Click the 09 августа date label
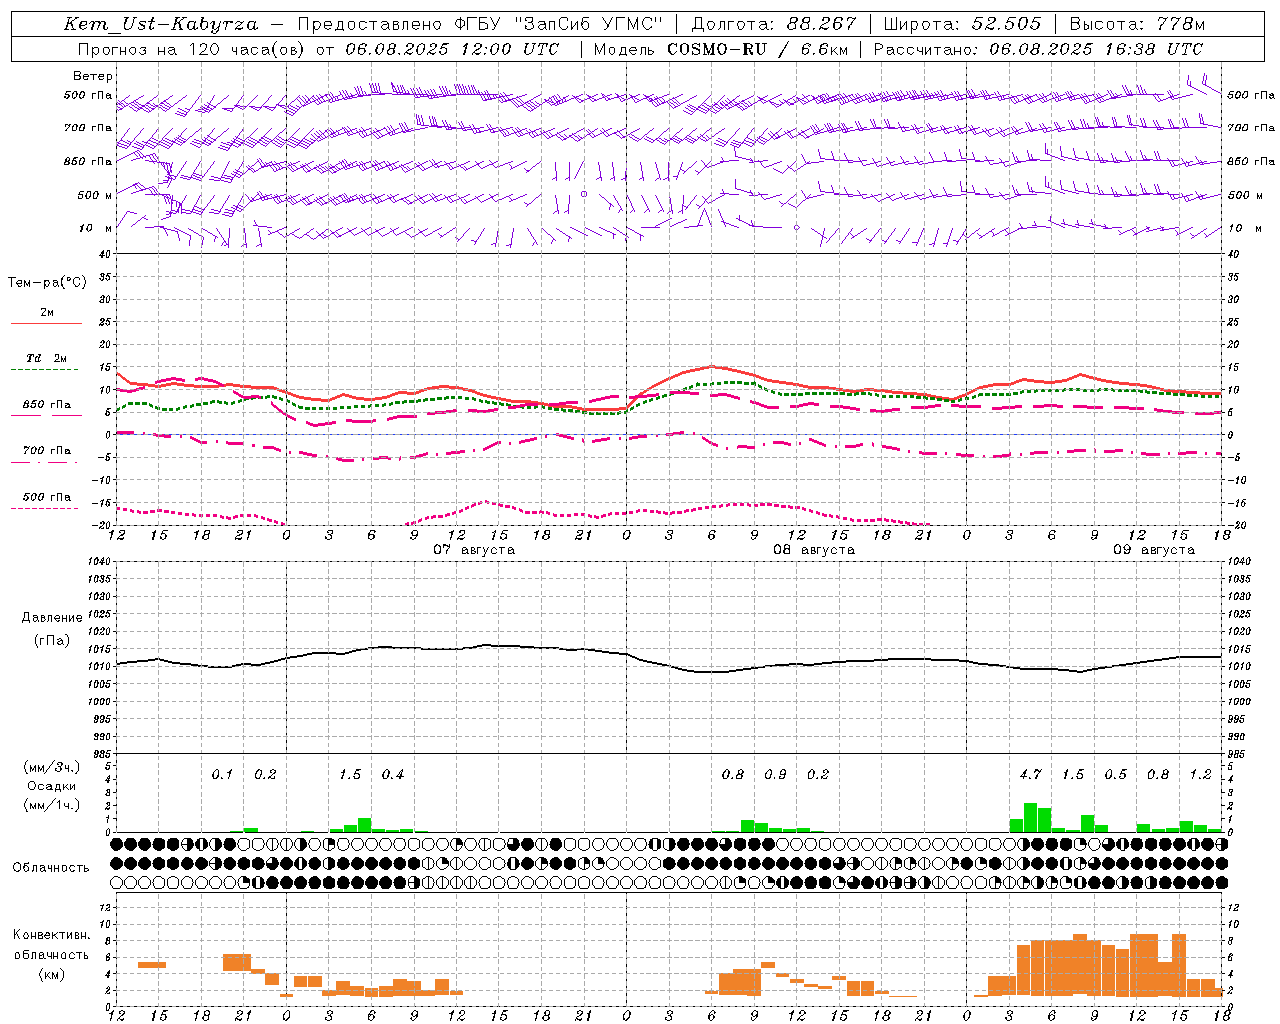Viewport: 1280px width, 1024px height. (1154, 550)
